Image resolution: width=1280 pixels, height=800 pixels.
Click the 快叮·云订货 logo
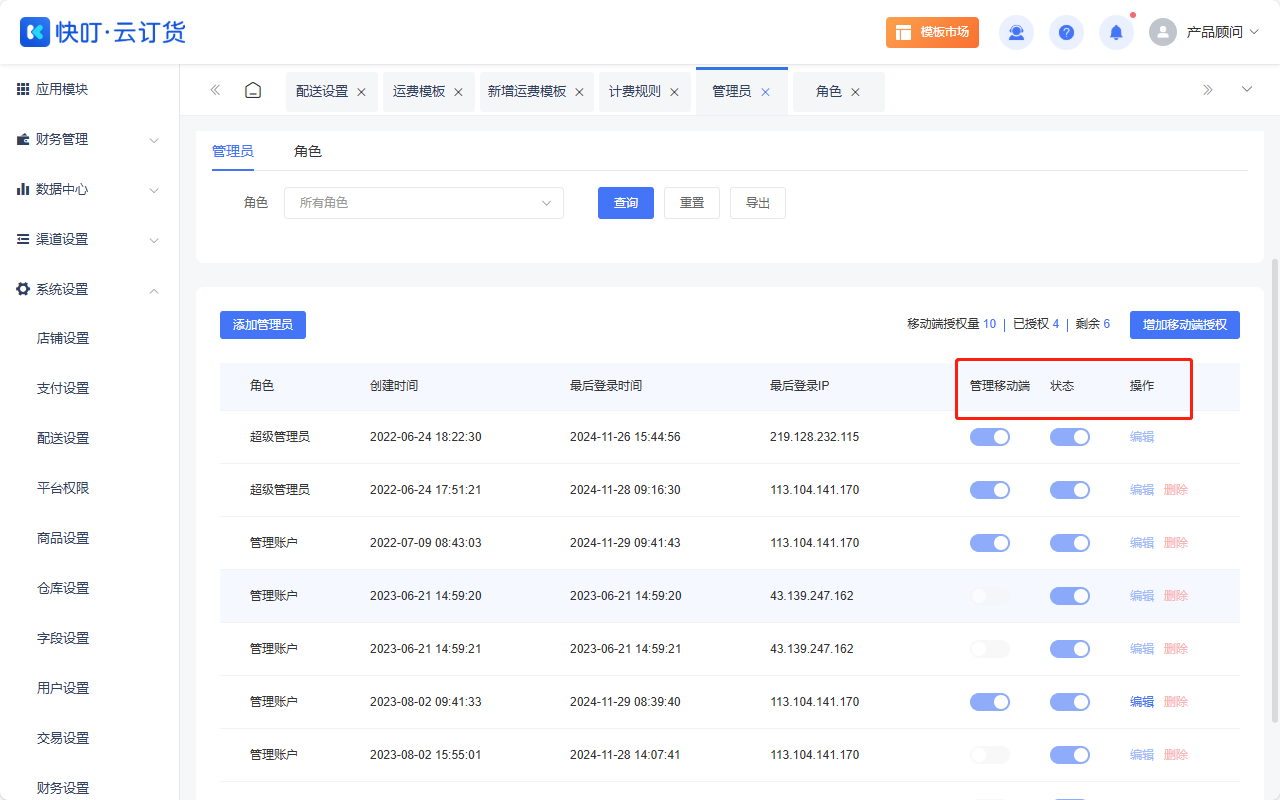click(x=103, y=32)
